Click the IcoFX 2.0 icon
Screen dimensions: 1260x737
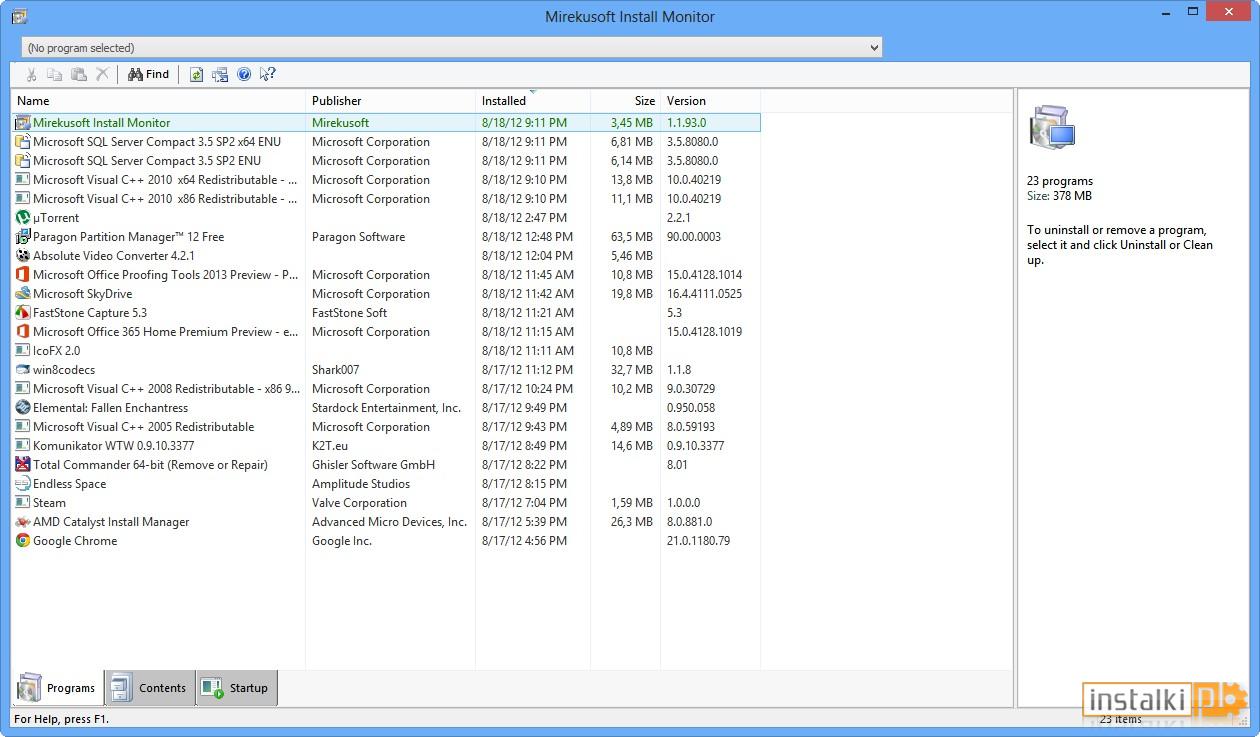23,351
